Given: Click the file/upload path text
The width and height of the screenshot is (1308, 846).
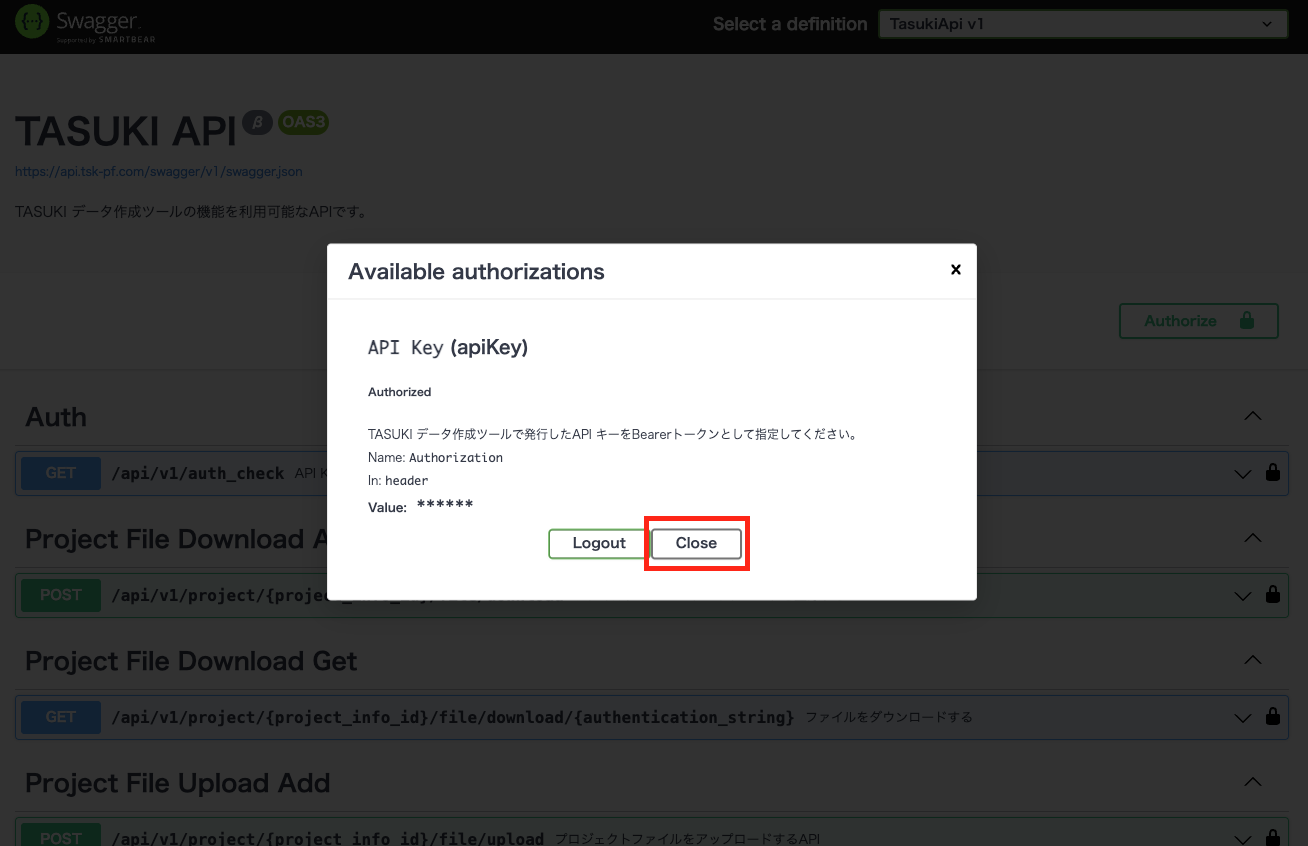Looking at the screenshot, I should [x=328, y=838].
